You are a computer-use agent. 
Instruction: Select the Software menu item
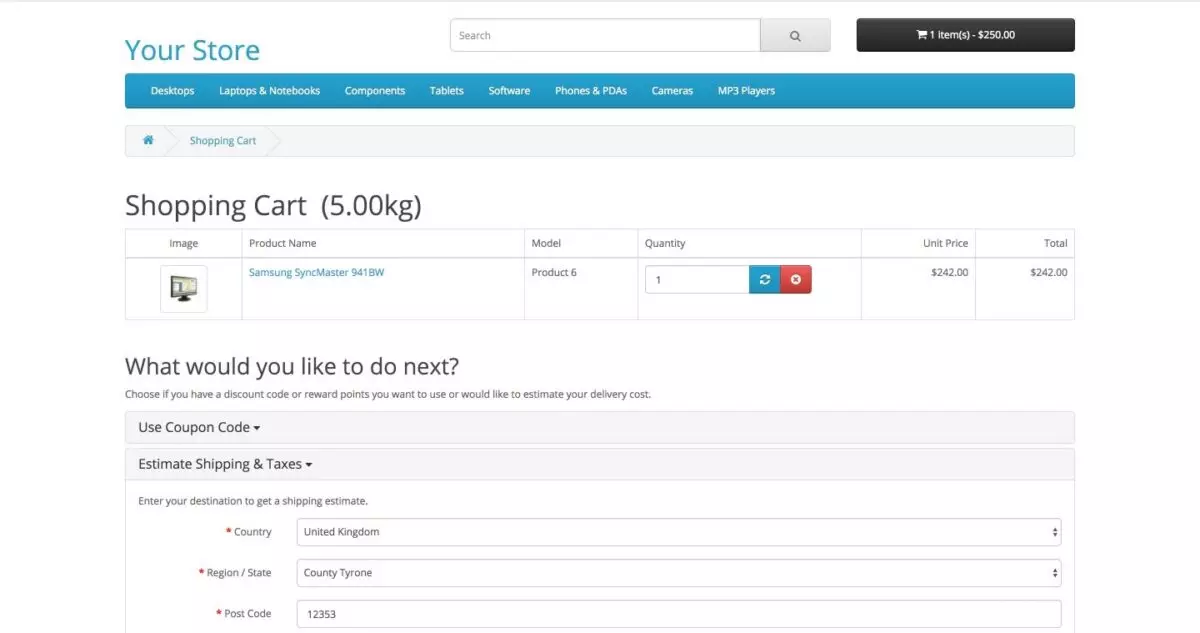pyautogui.click(x=509, y=91)
